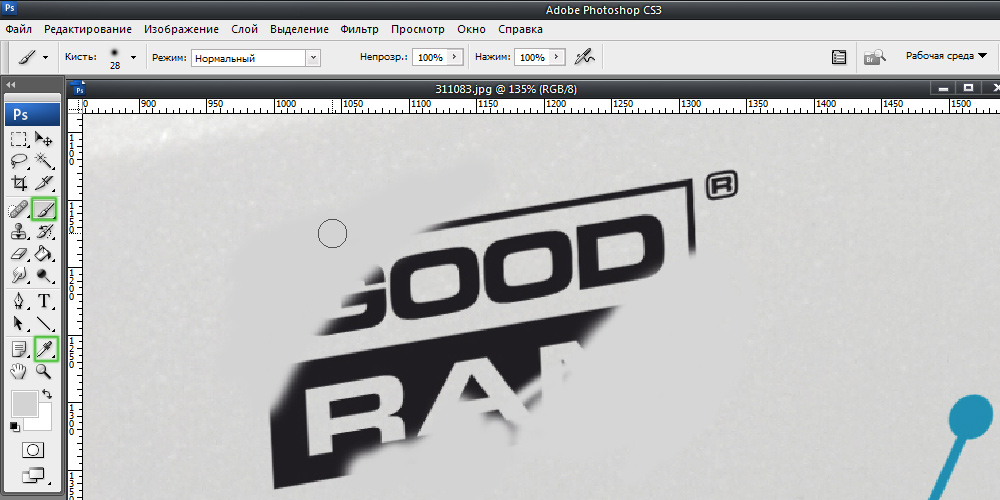Click the foreground color swatch
The height and width of the screenshot is (500, 1000).
click(x=23, y=404)
